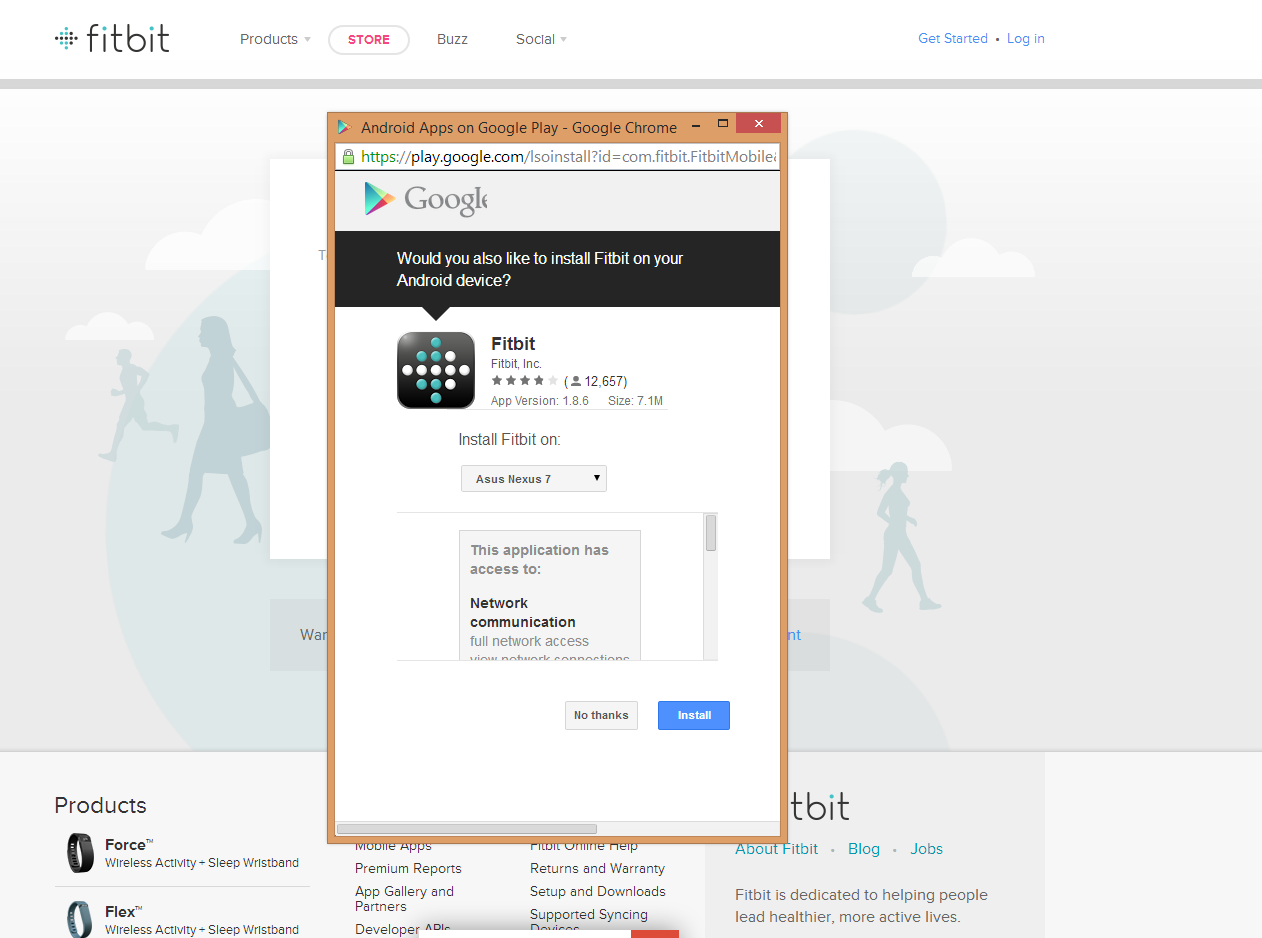Viewport: 1262px width, 938px height.
Task: Open the Products dropdown menu
Action: point(275,39)
